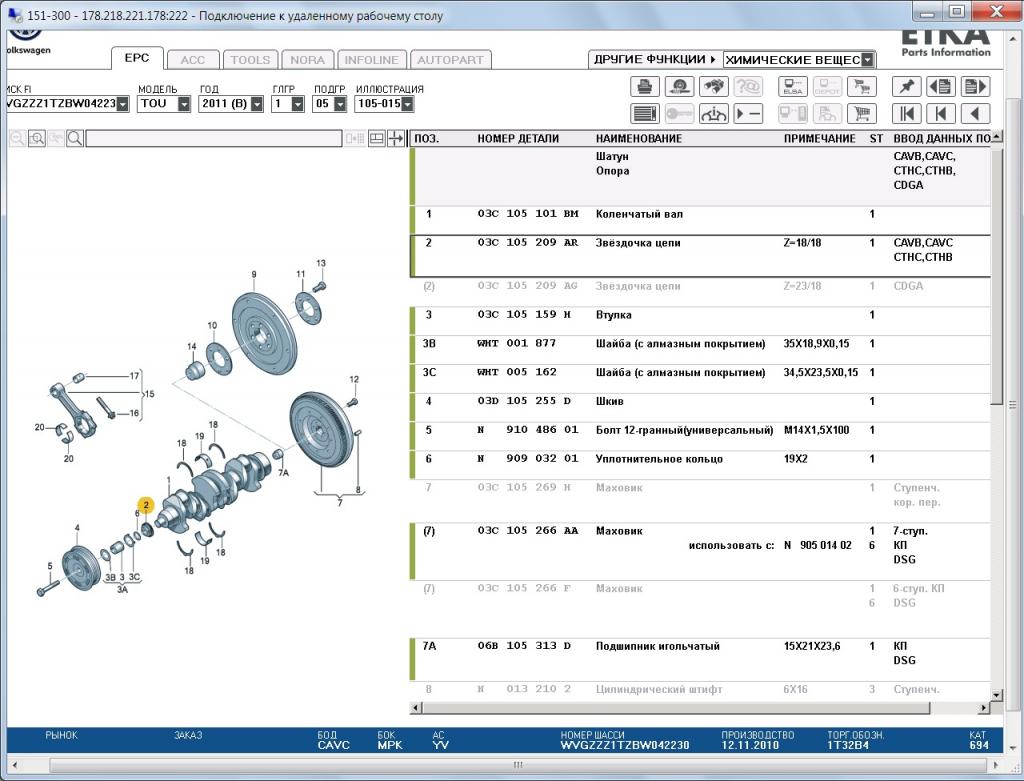Open the ИЛЛЮСТРАЦИЯ dropdown 105-015
1024x781 pixels.
click(408, 104)
